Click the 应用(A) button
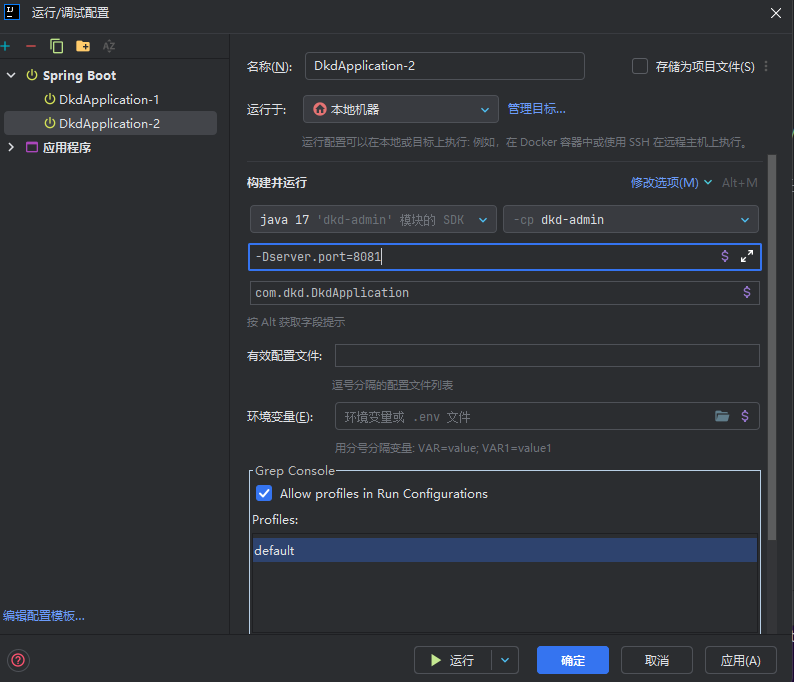This screenshot has width=794, height=682. click(x=741, y=660)
